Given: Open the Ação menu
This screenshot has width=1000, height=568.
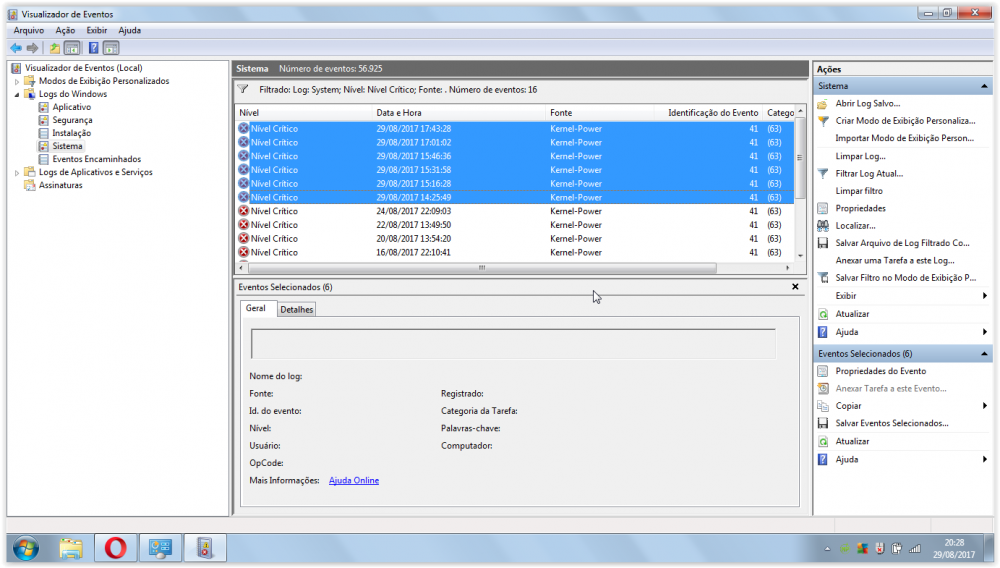Looking at the screenshot, I should tap(65, 30).
